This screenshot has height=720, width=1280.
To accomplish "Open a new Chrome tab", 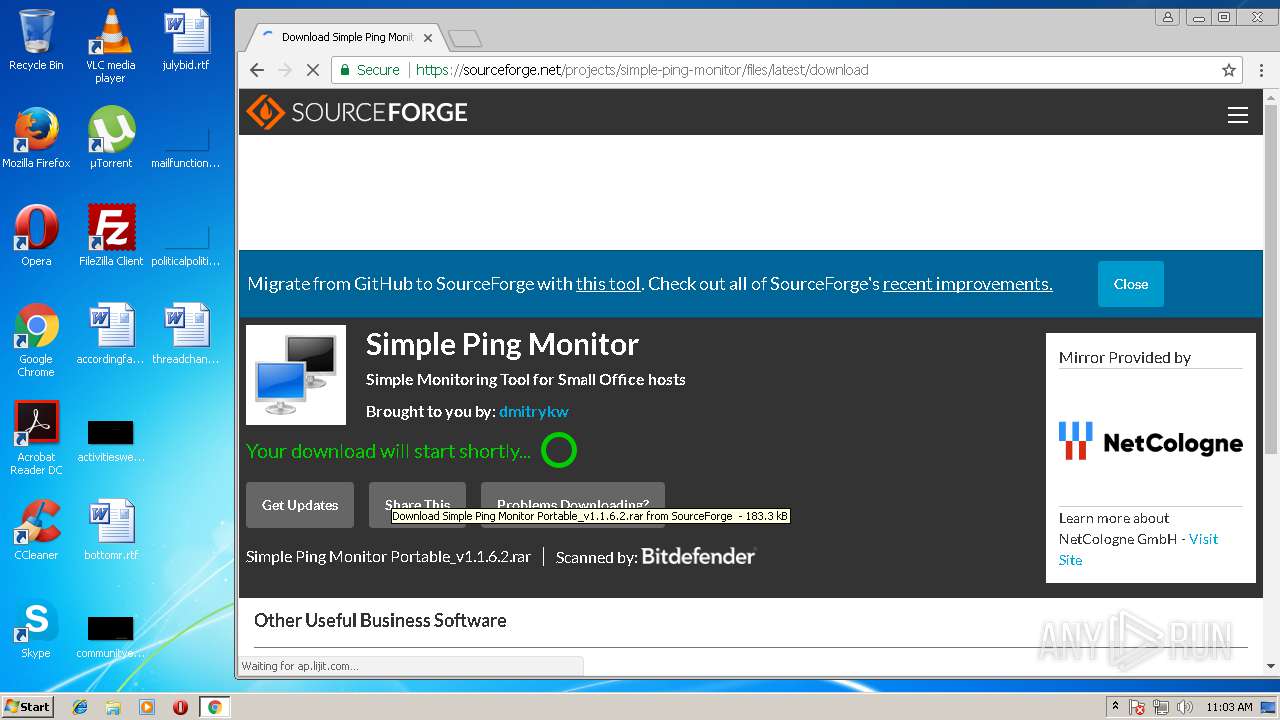I will coord(465,39).
